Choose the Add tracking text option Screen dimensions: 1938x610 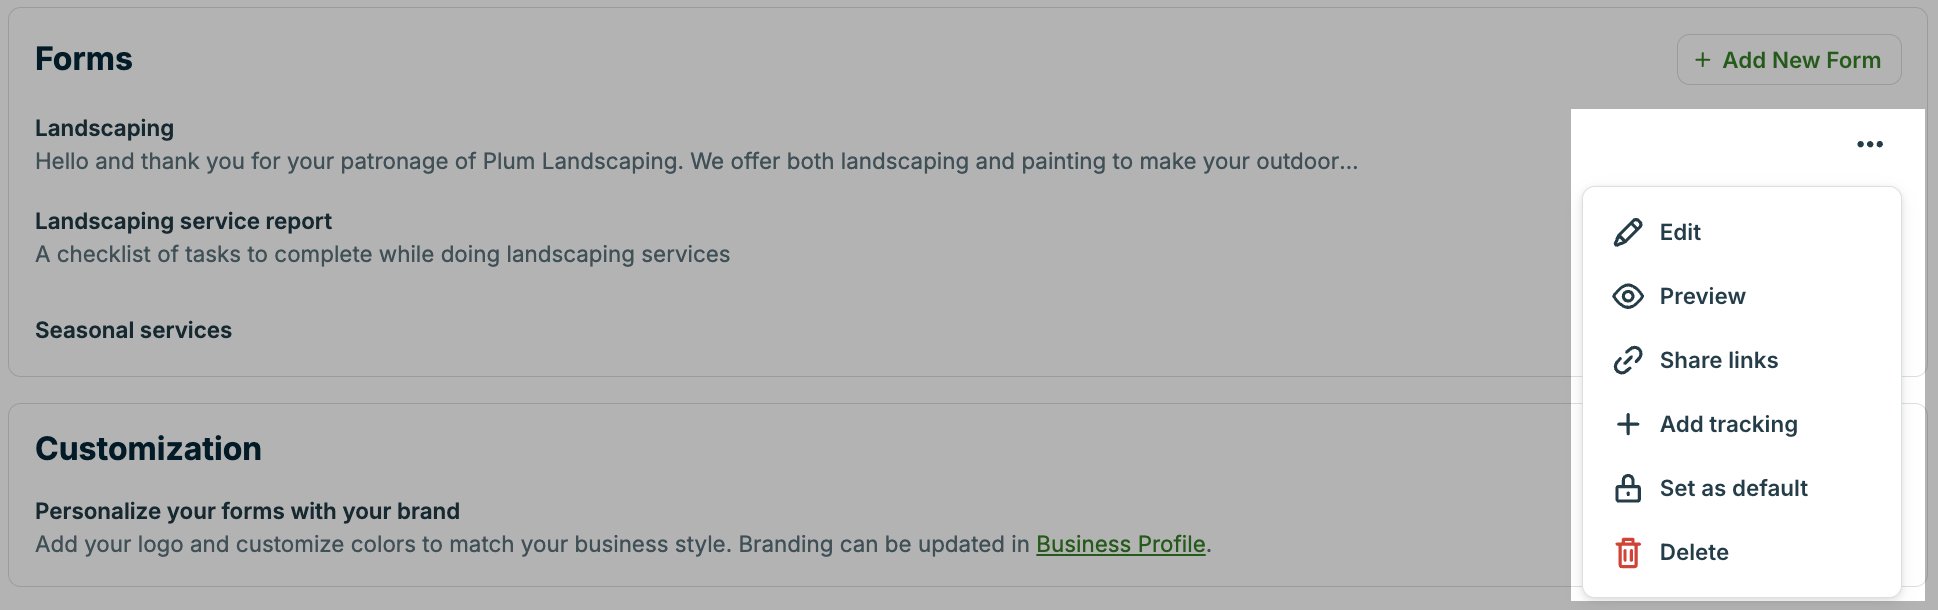pyautogui.click(x=1728, y=424)
